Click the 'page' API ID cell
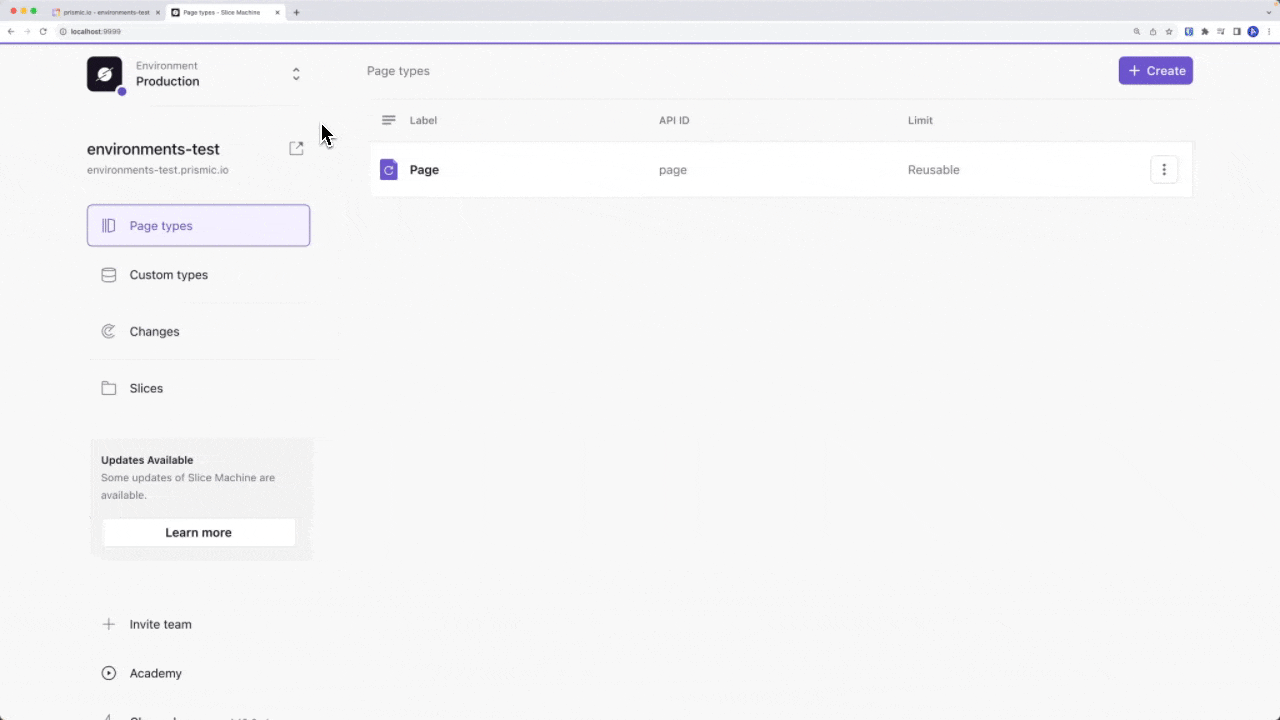 (x=673, y=170)
